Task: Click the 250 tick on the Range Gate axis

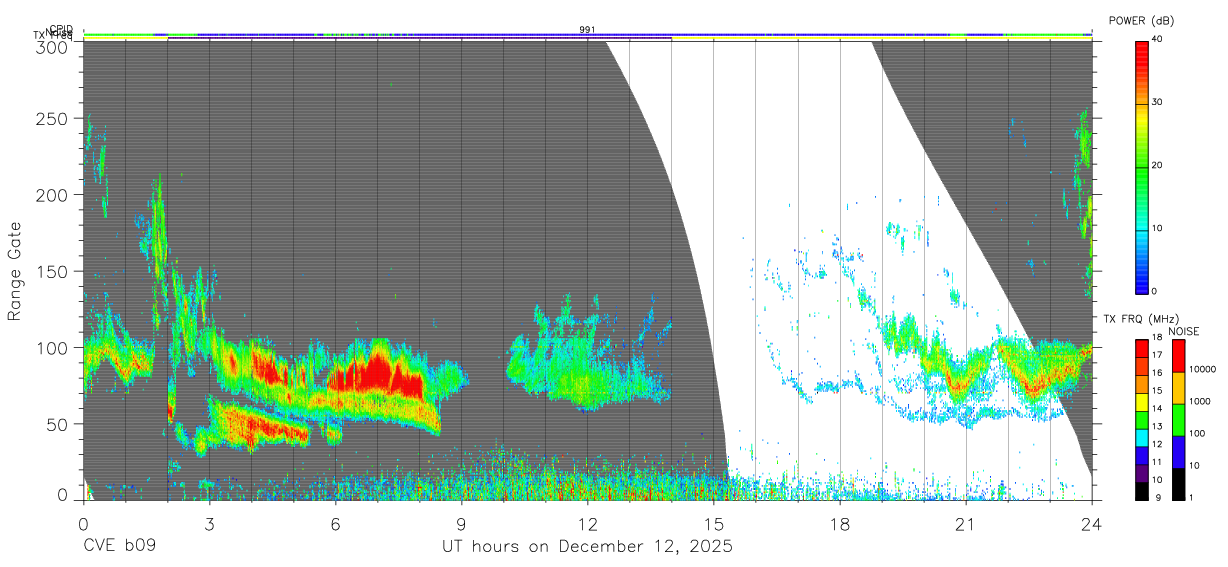Action: 52,119
